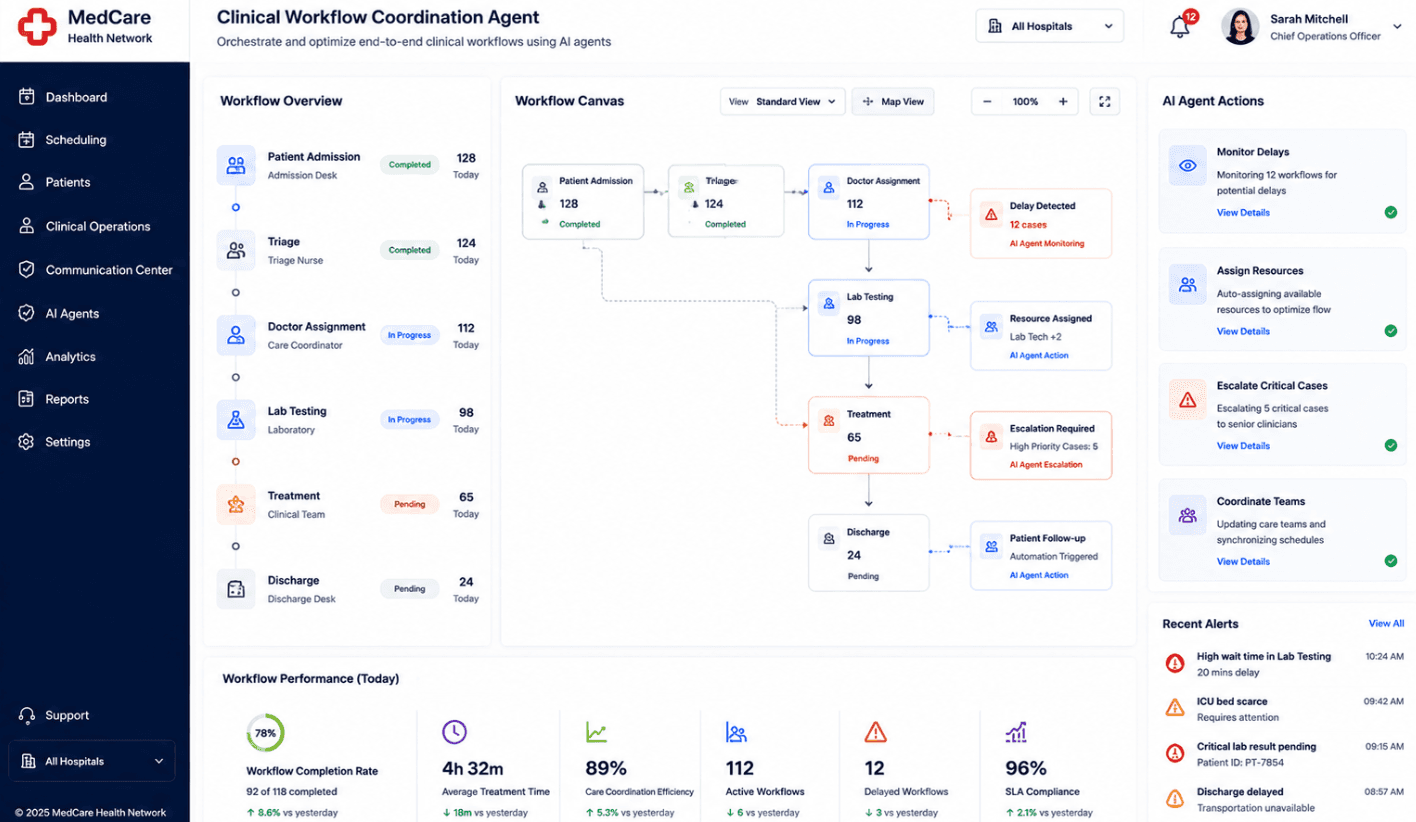
Task: Click the Coordinate Teams people icon
Action: tap(1187, 516)
